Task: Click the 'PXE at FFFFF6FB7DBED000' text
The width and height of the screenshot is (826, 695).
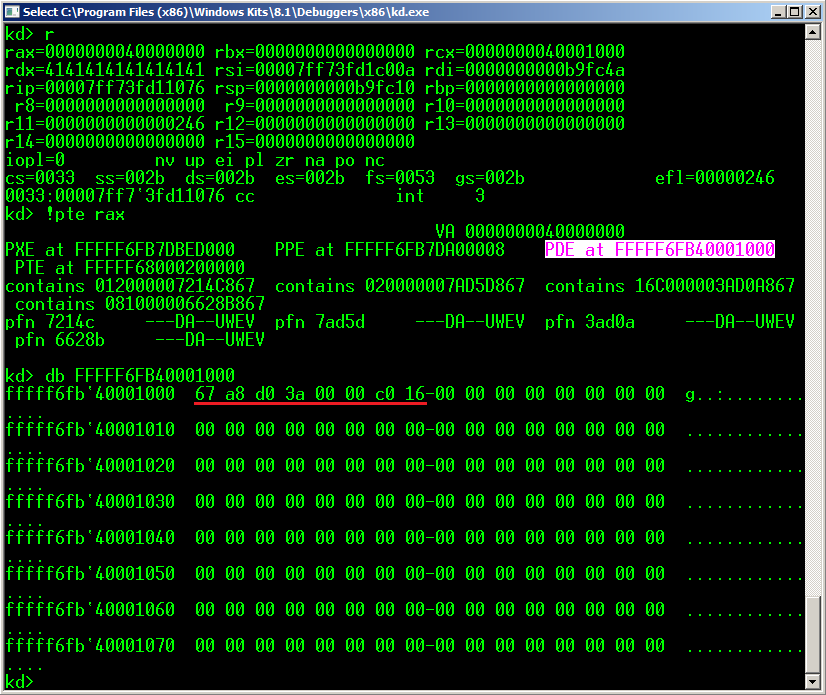Action: point(120,249)
